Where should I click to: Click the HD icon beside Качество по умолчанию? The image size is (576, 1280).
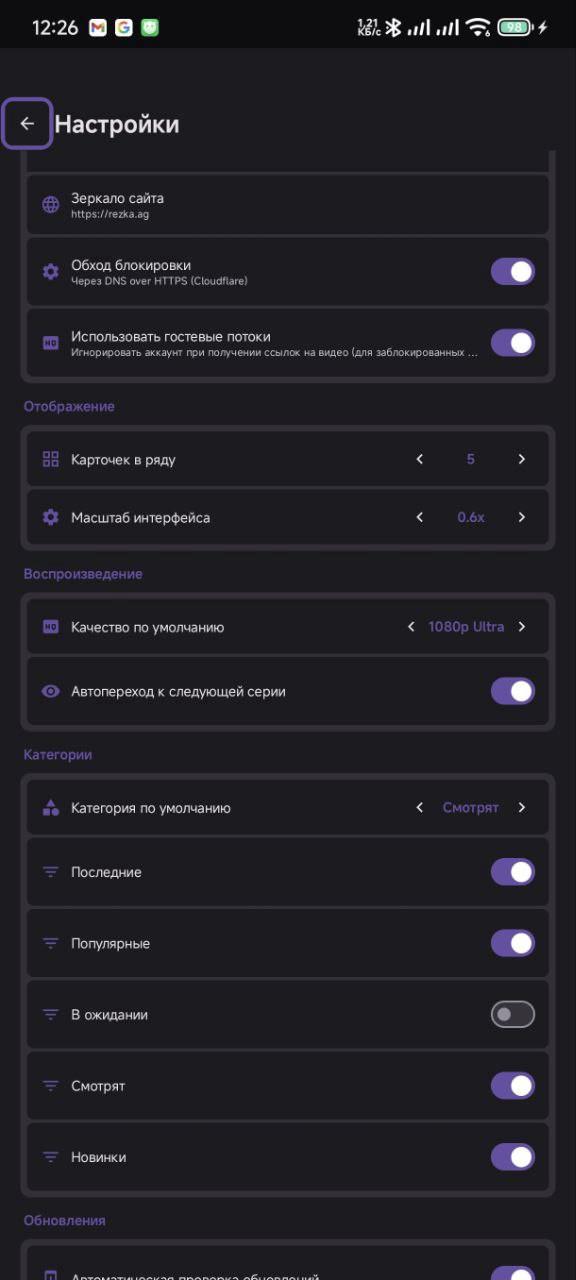(x=50, y=626)
